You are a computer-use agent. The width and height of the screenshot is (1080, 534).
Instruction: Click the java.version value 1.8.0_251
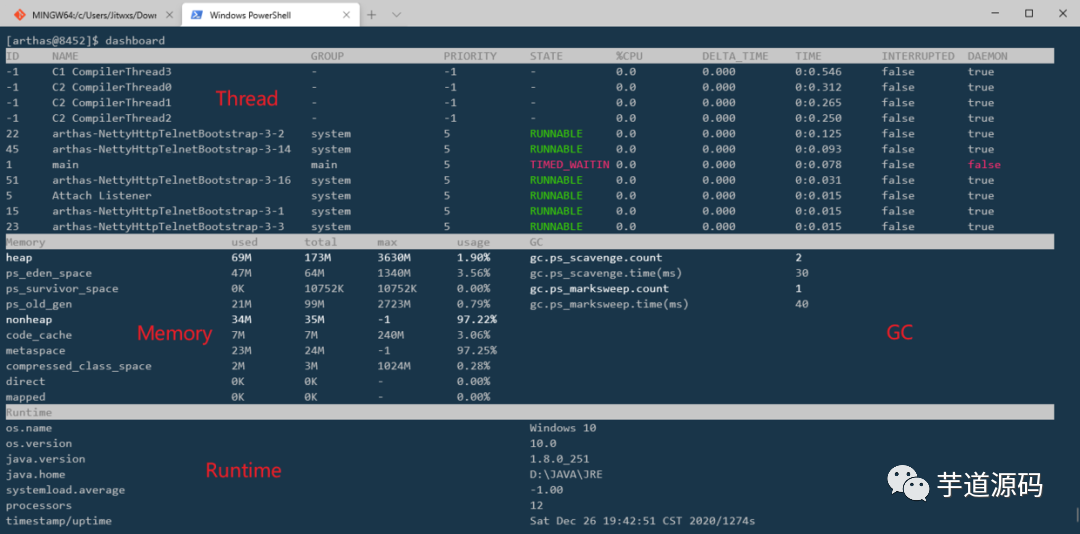point(559,459)
